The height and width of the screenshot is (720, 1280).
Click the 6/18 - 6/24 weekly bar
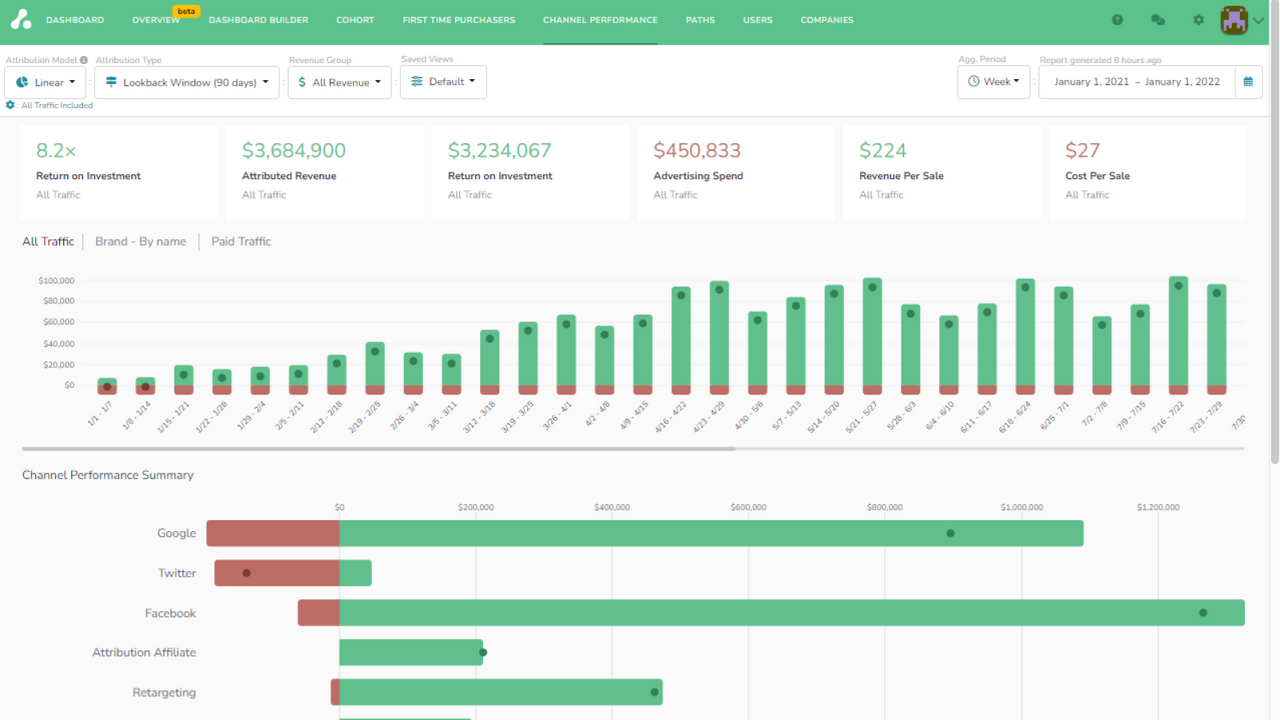click(x=1025, y=337)
